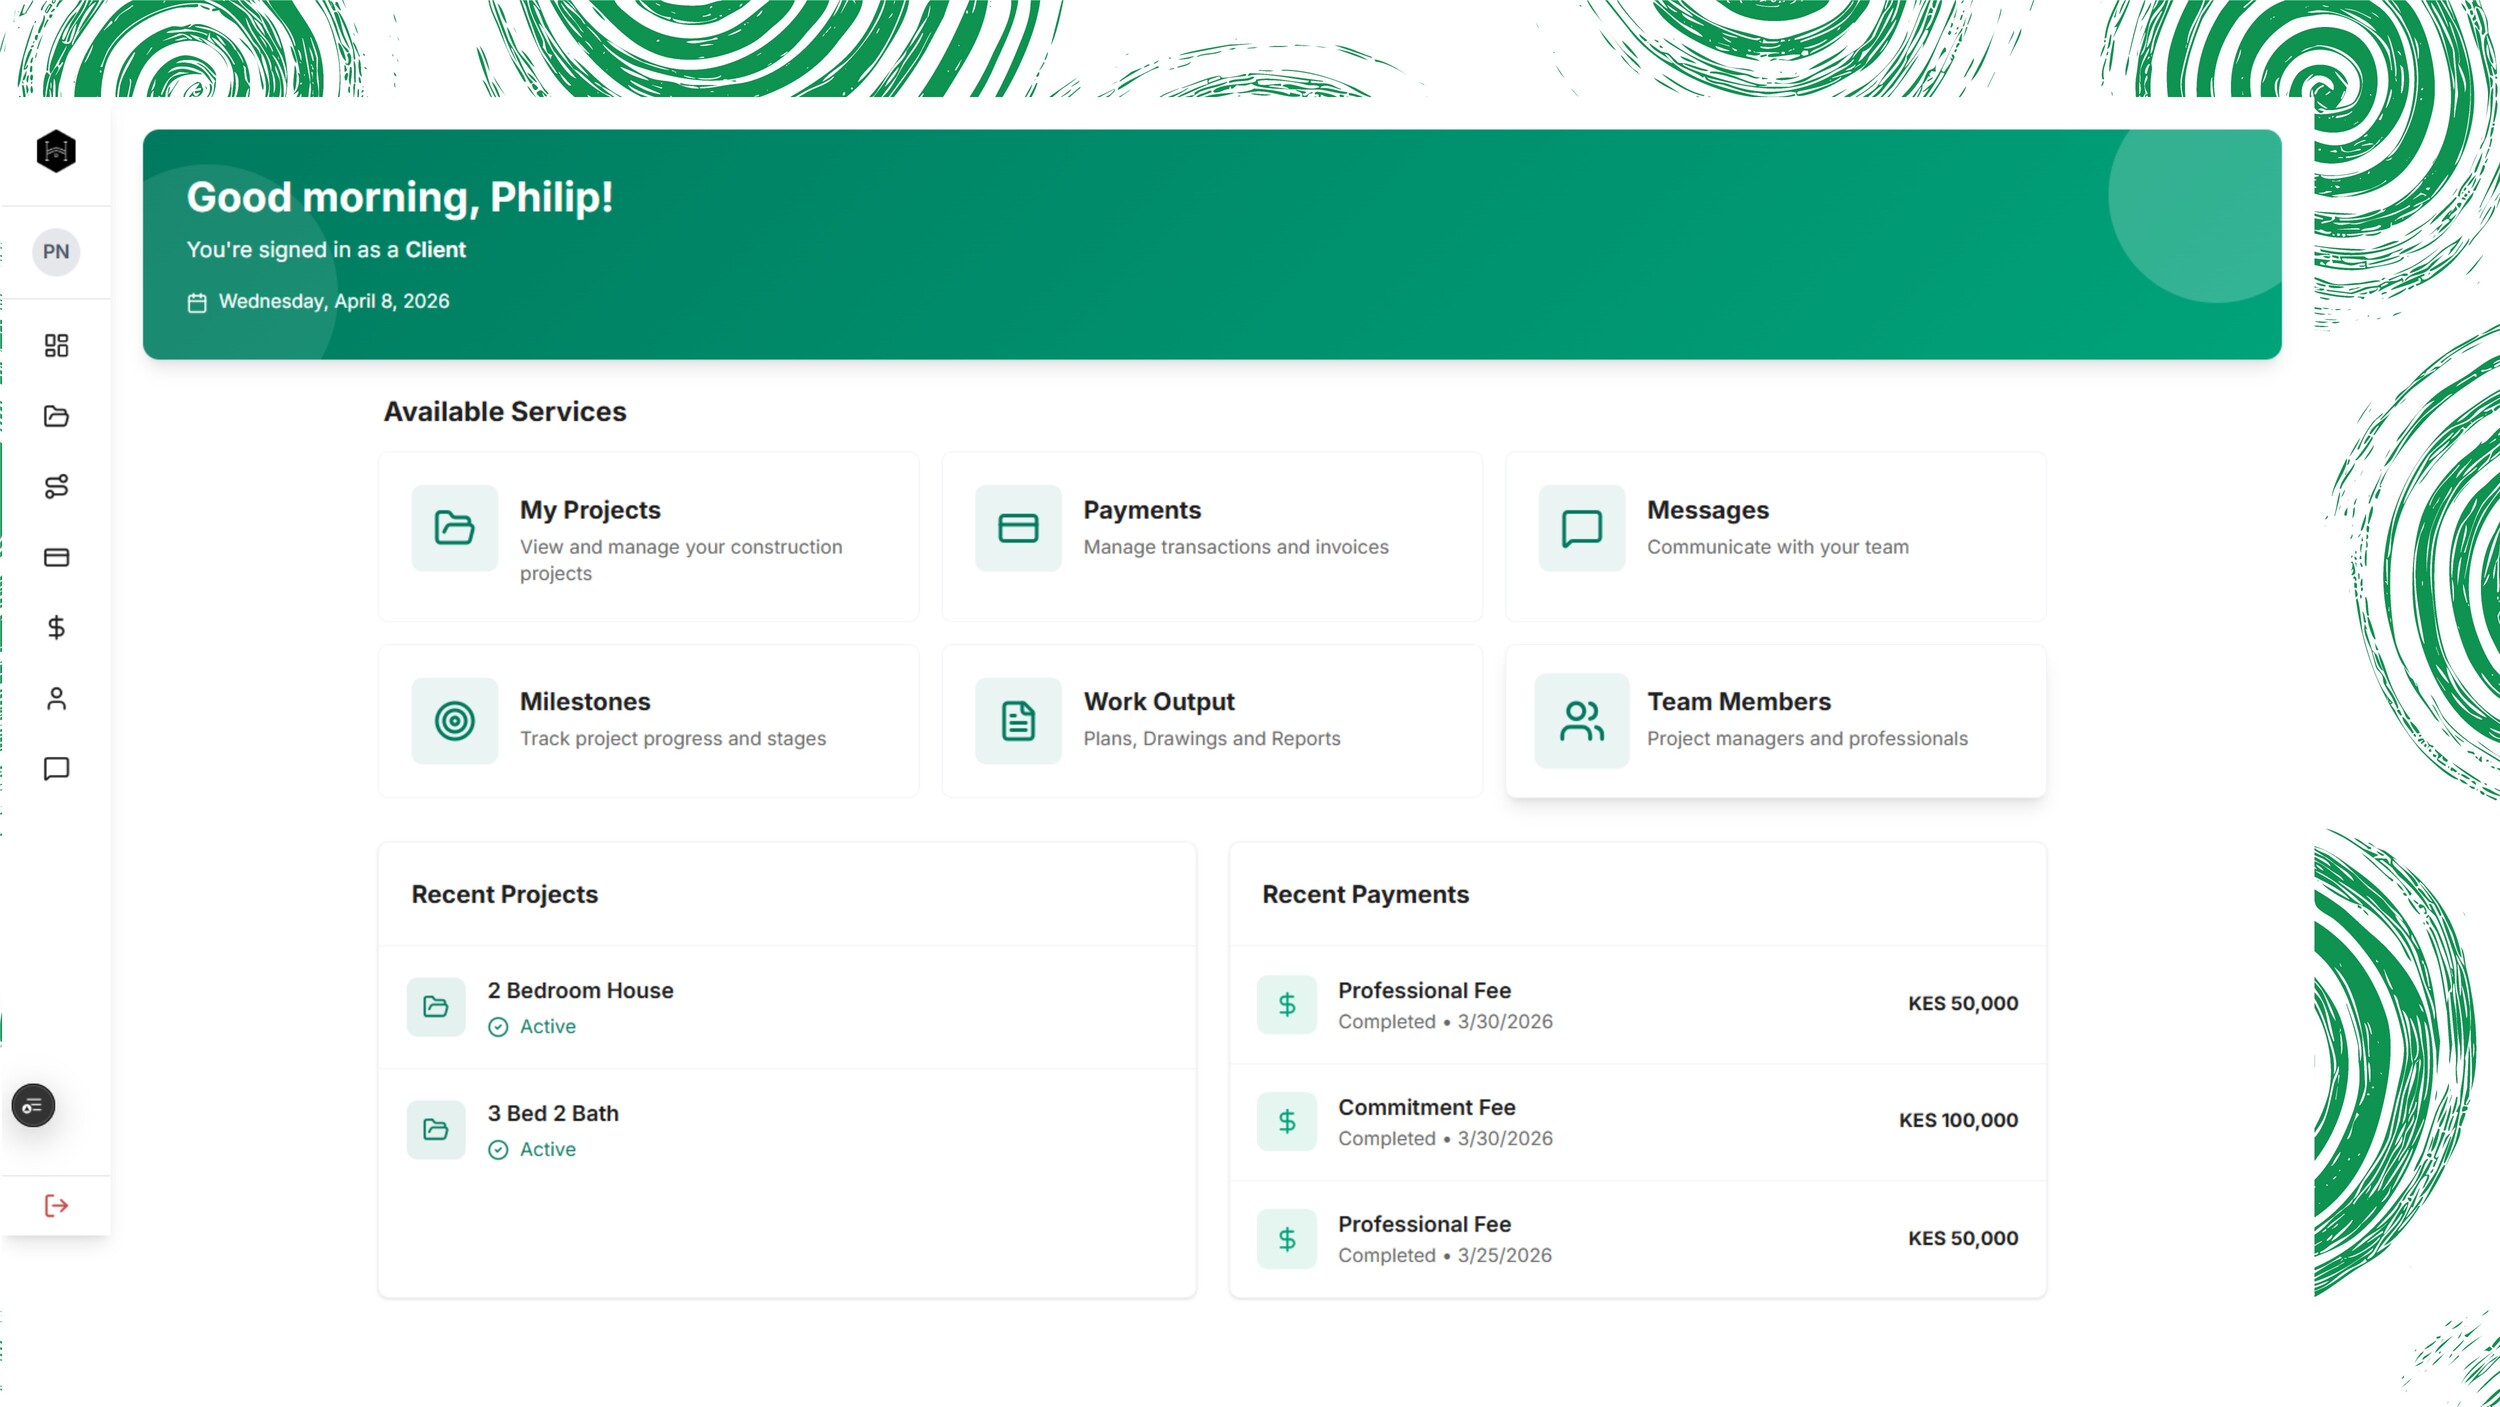The height and width of the screenshot is (1407, 2500).
Task: Click Active status of 3 Bed 2 Bath
Action: (547, 1150)
